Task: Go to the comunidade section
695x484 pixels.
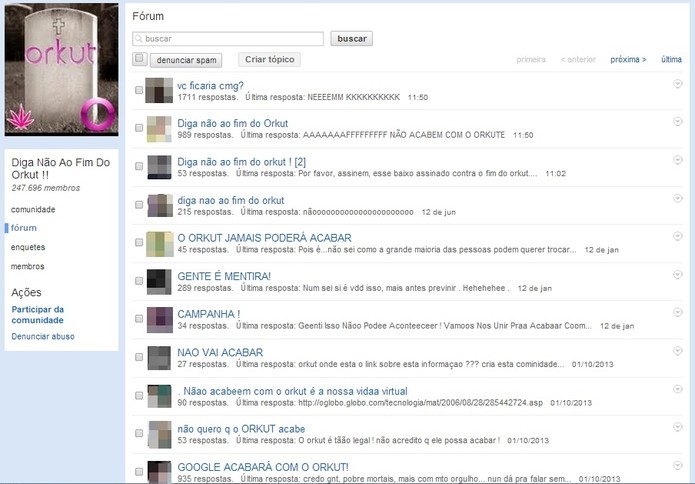Action: pos(33,209)
